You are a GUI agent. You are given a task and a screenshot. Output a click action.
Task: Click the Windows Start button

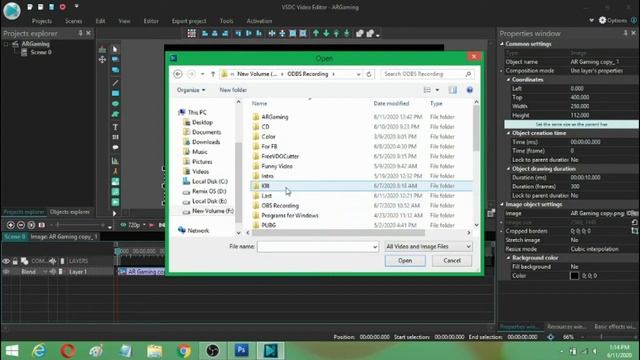point(12,351)
